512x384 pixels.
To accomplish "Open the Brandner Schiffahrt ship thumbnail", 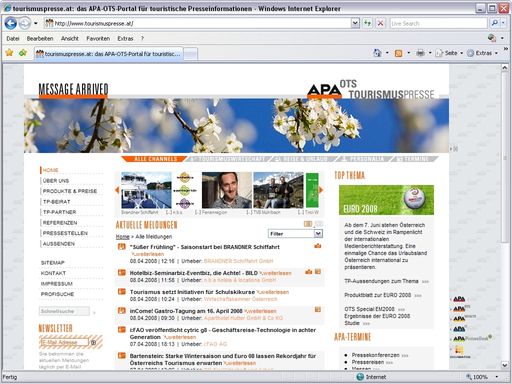I will pyautogui.click(x=146, y=190).
